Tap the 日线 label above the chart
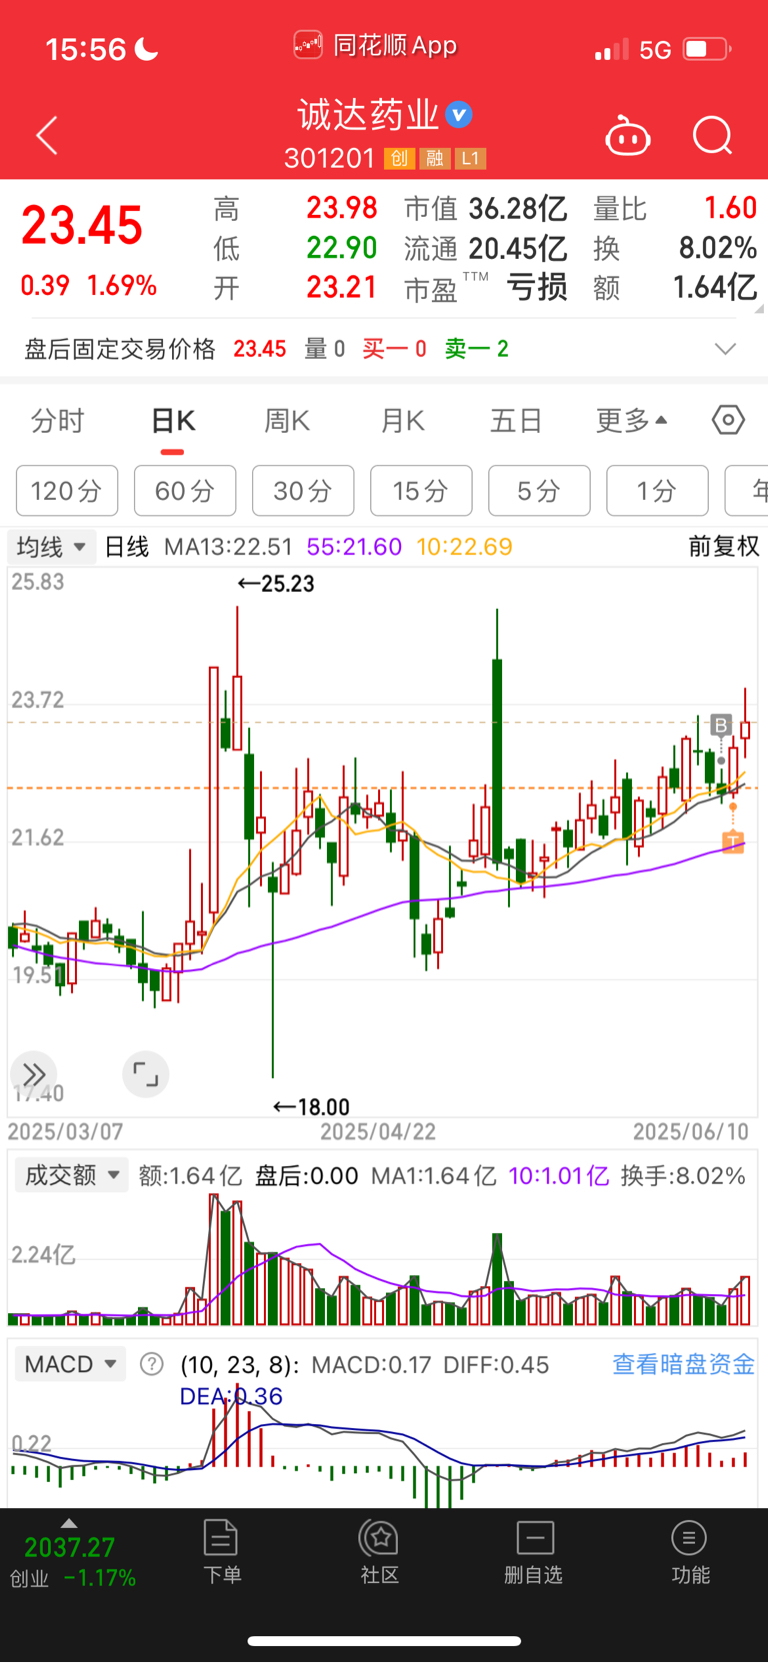Viewport: 768px width, 1663px height. (127, 547)
